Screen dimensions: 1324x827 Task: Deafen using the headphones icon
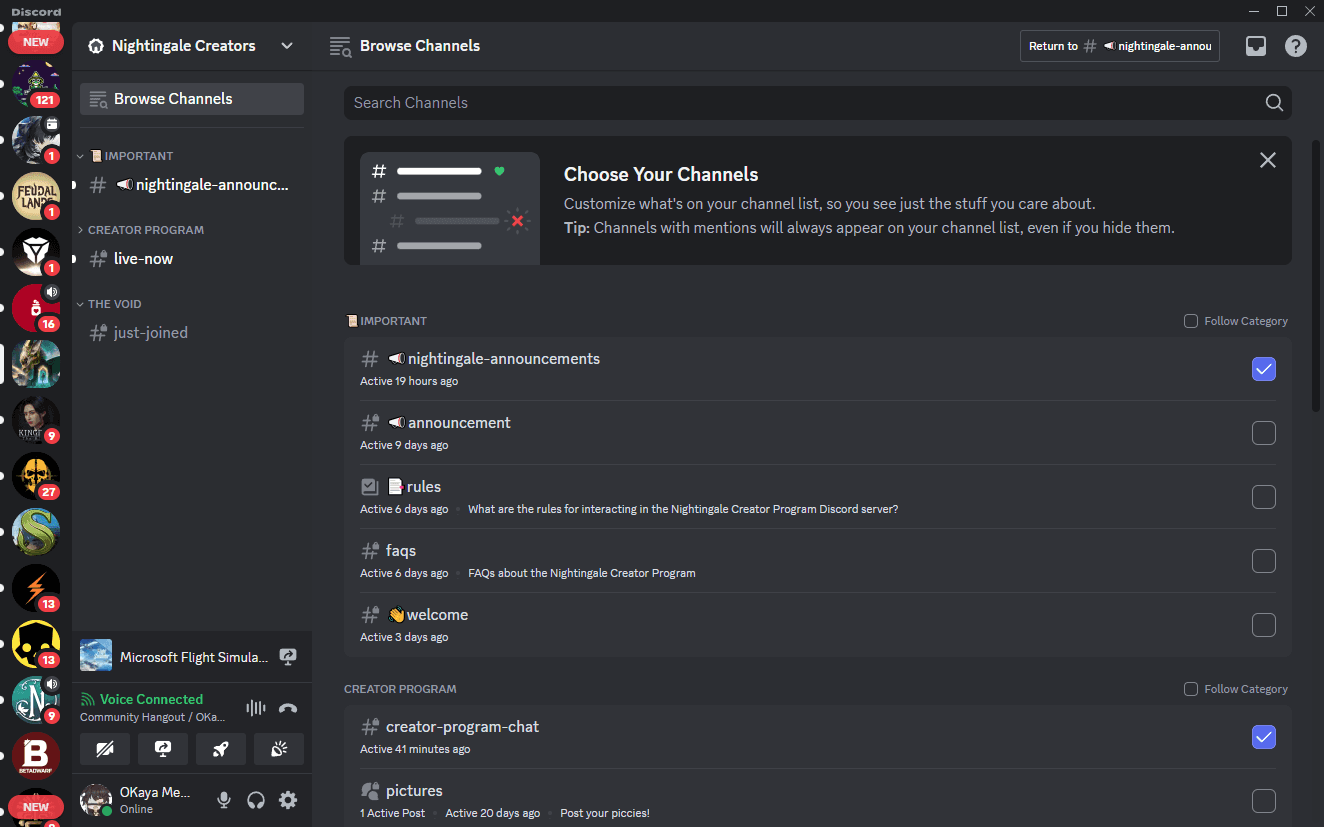click(256, 800)
